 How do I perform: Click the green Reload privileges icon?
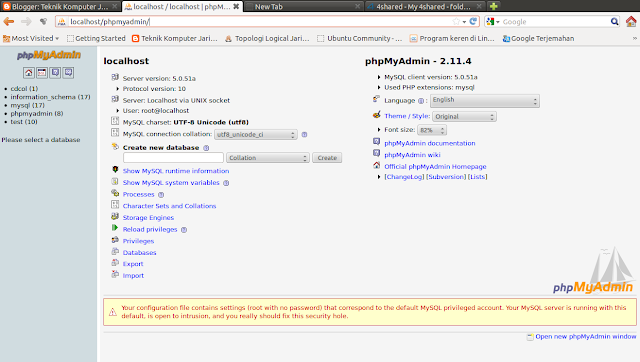click(x=115, y=228)
